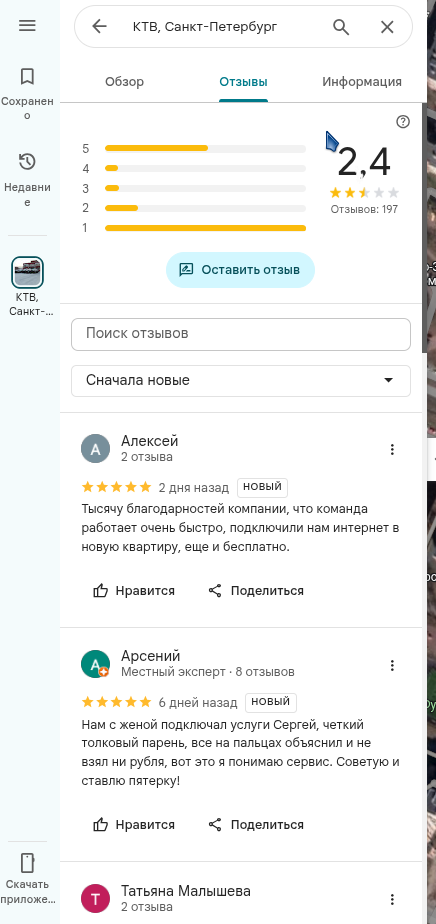Click the download app phone icon
The image size is (436, 924).
pos(27,862)
